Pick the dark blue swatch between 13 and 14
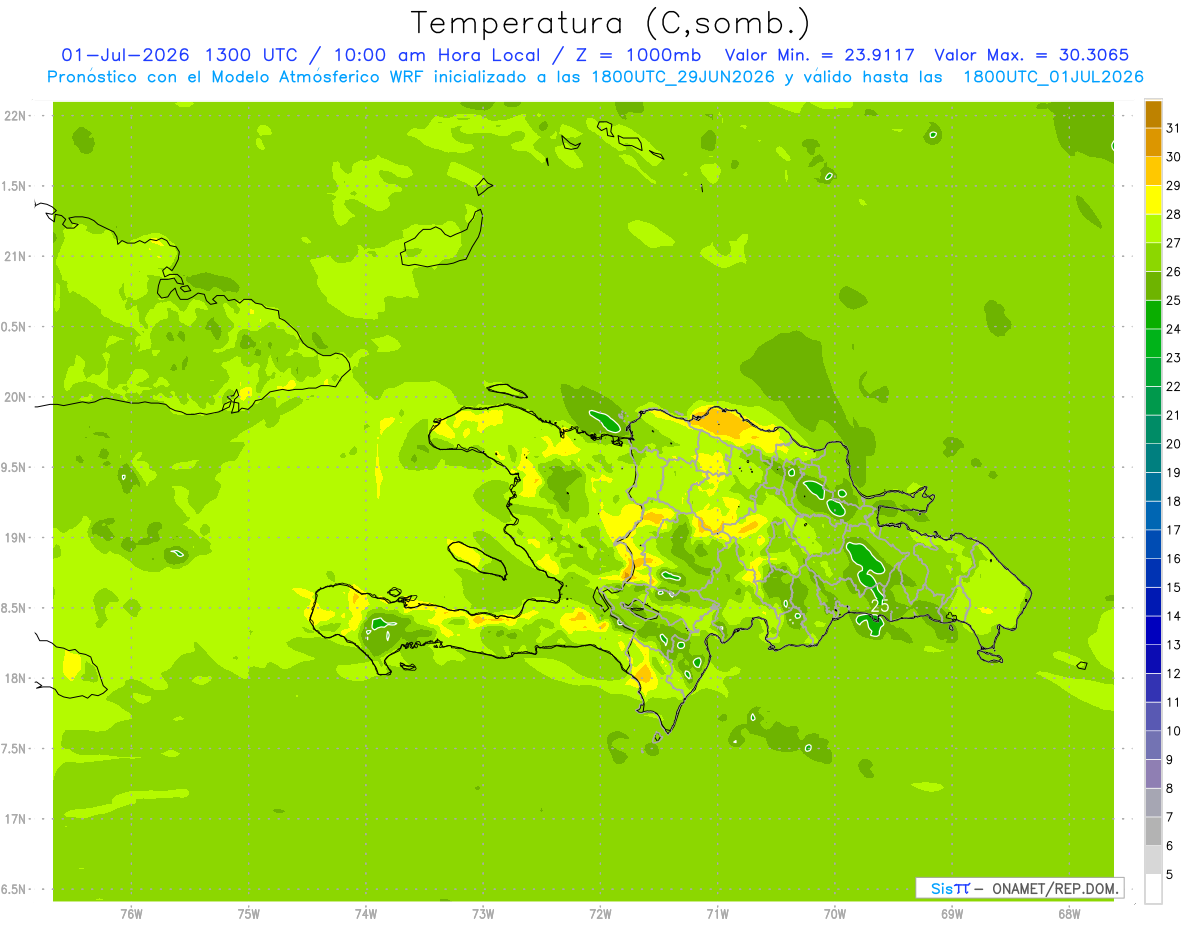1200x927 pixels. [1153, 631]
